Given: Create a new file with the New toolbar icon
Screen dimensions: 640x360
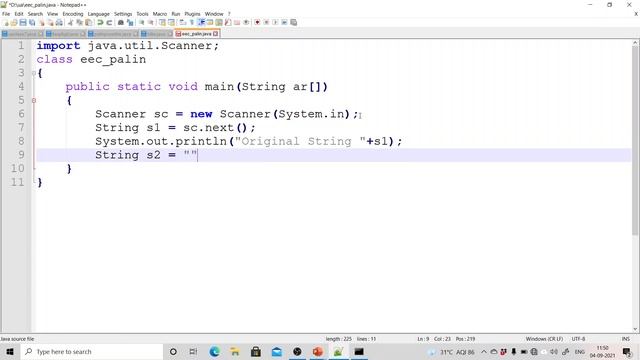Looking at the screenshot, I should (x=5, y=22).
